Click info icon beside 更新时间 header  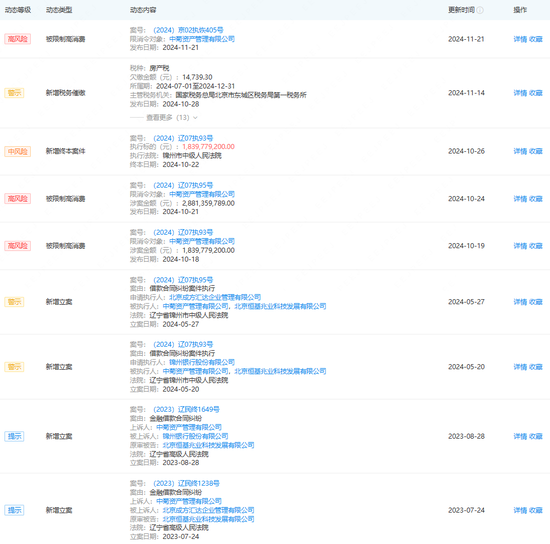[480, 10]
